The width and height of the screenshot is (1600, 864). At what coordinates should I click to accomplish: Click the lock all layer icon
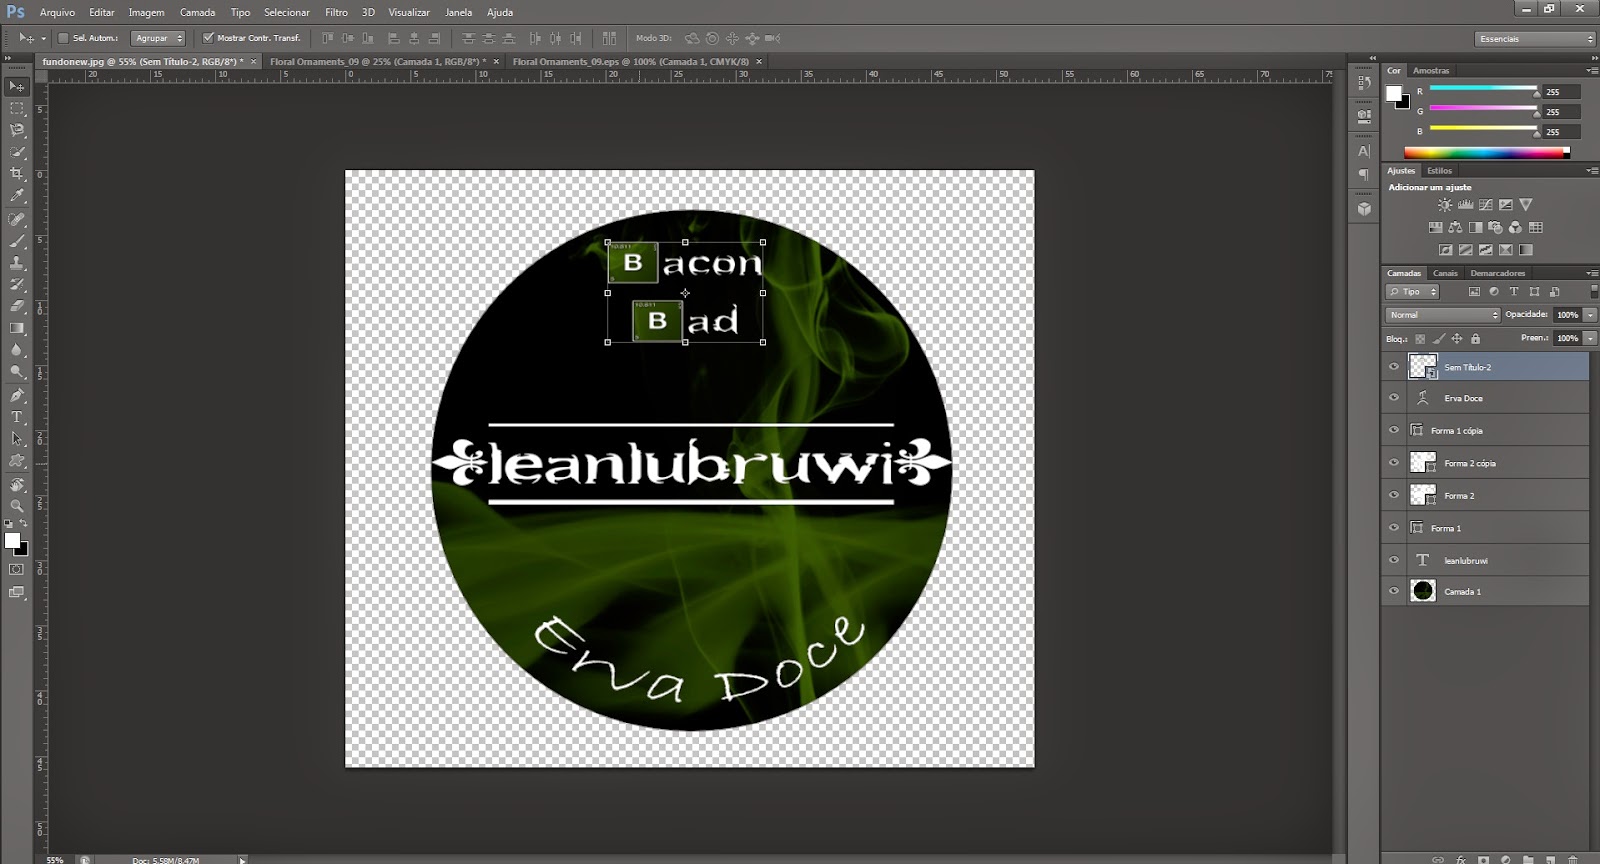(x=1475, y=339)
